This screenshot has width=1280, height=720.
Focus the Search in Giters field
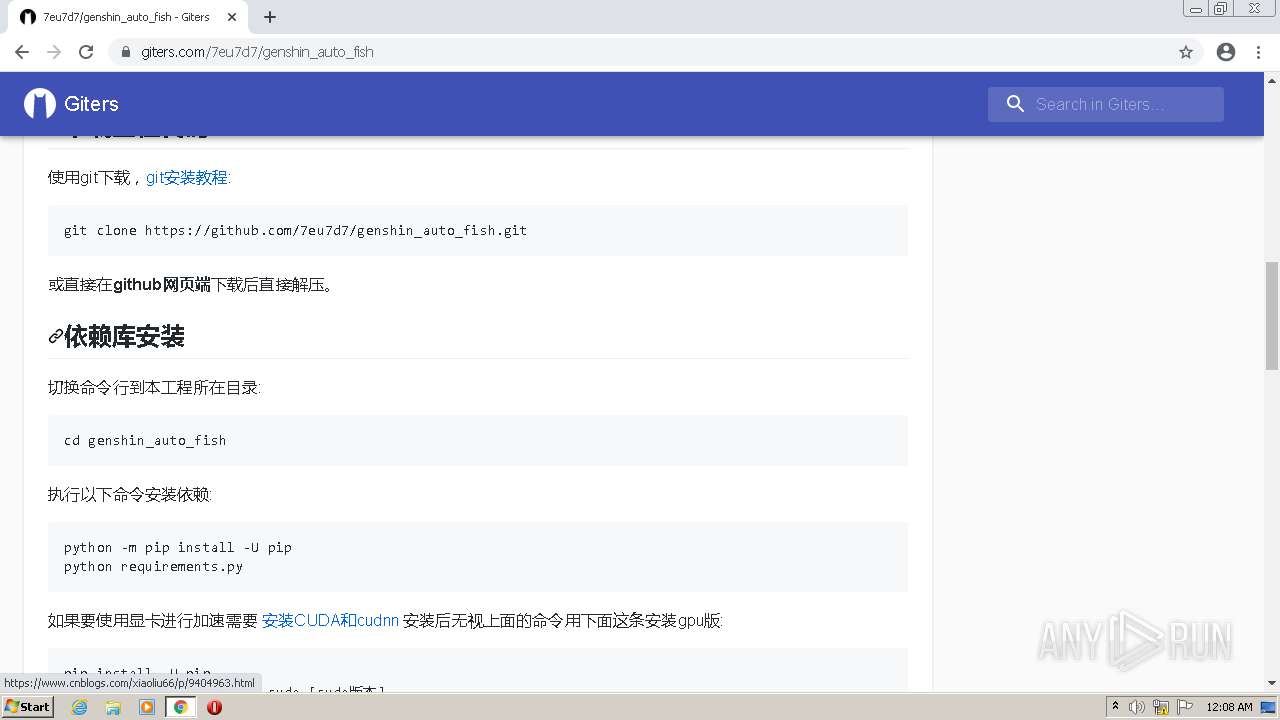(x=1106, y=104)
